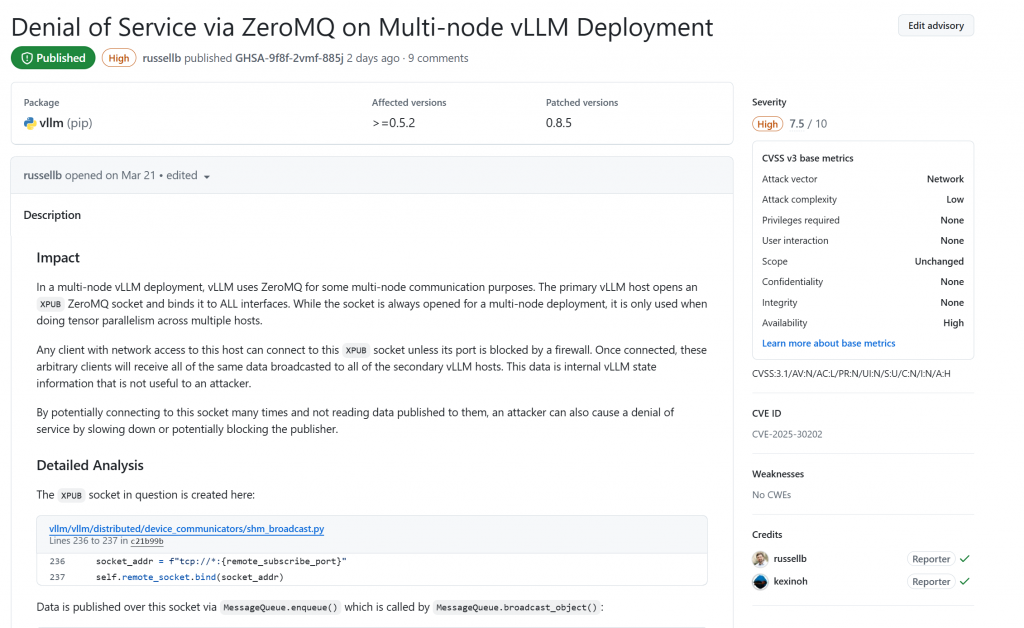Click the advisory title heading
Screen dimensions: 1024x628
click(x=362, y=27)
